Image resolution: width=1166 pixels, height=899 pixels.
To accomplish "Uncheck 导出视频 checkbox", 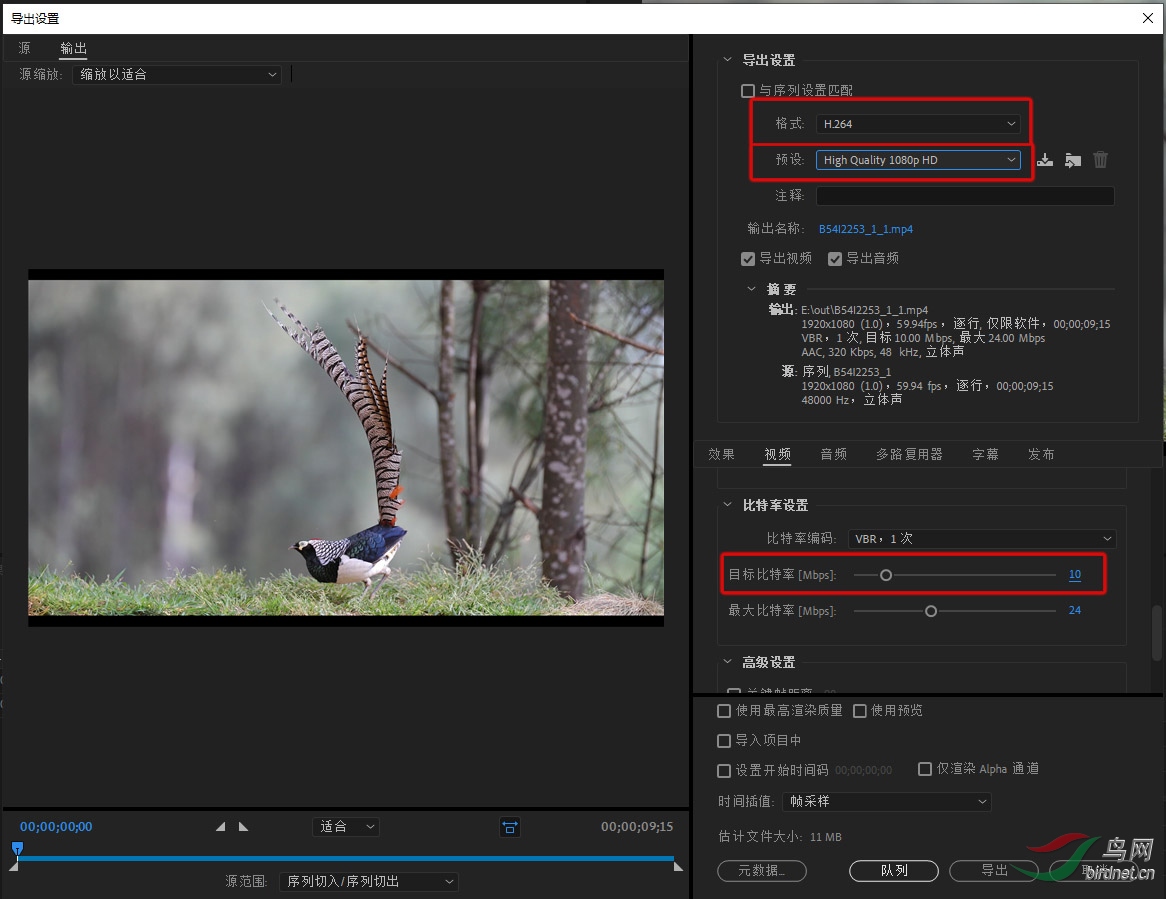I will (x=748, y=259).
